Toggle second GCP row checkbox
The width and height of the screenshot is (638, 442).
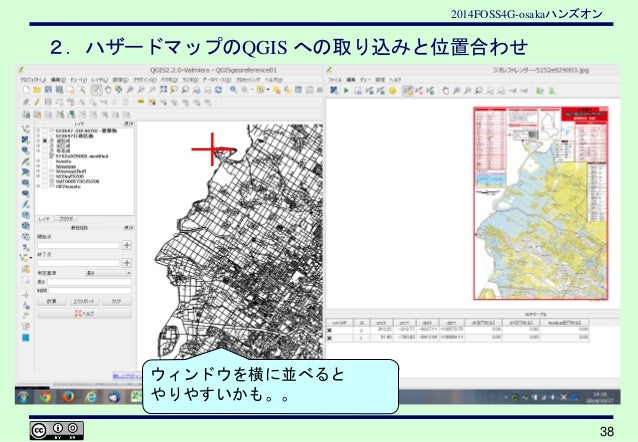click(330, 338)
